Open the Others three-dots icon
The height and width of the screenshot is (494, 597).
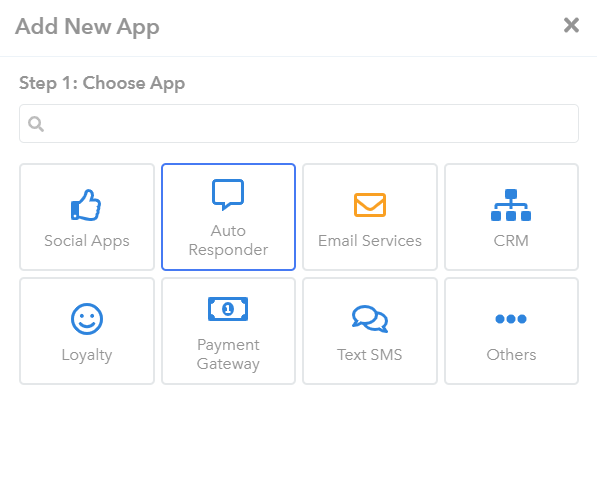pyautogui.click(x=511, y=319)
